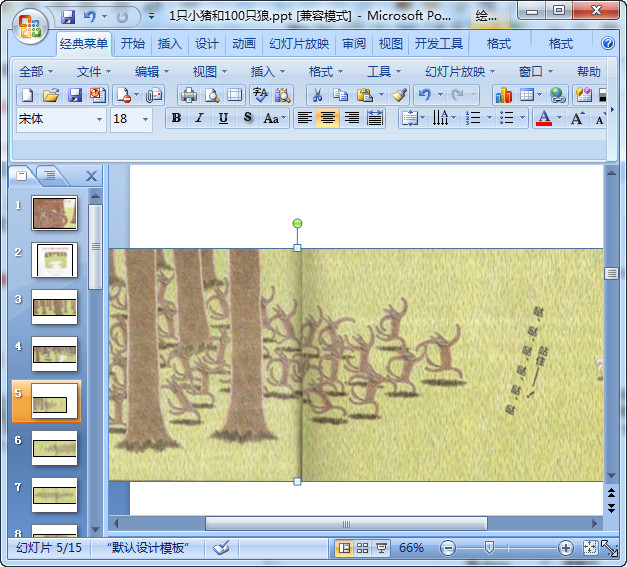Click the spell check status icon

pos(221,547)
